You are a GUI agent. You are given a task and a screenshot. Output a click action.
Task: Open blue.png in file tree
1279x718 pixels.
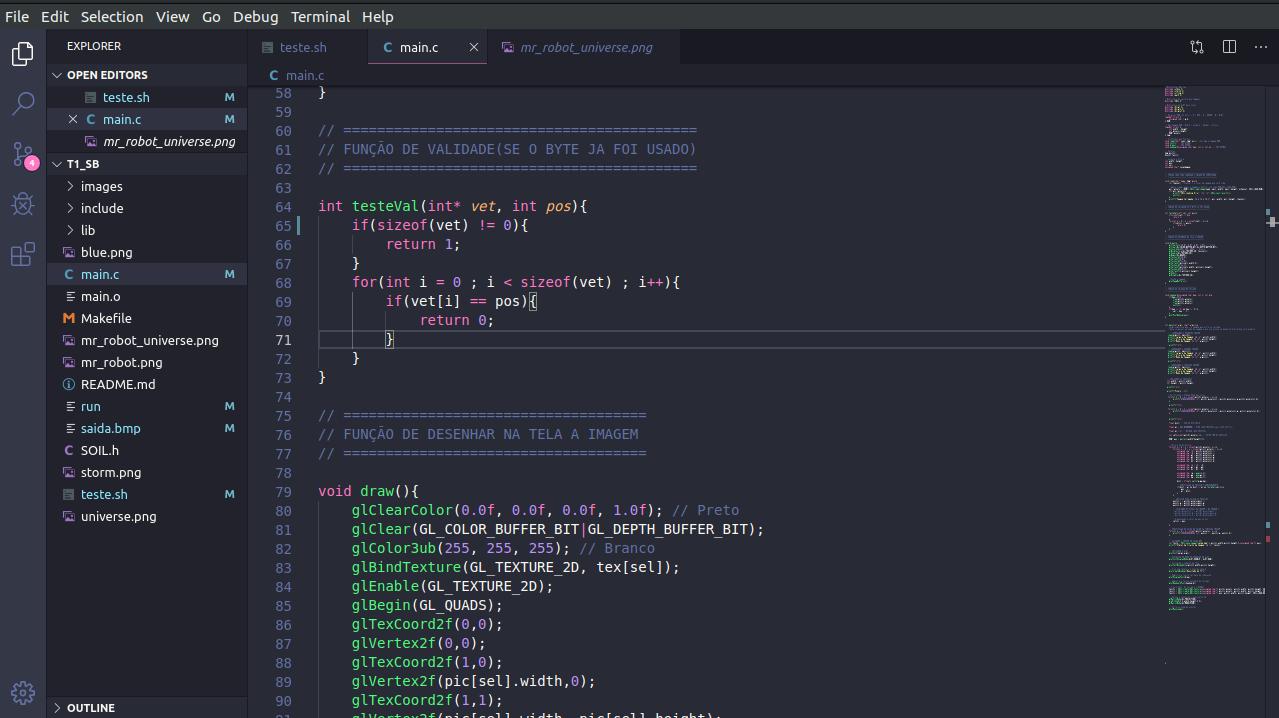click(x=147, y=252)
